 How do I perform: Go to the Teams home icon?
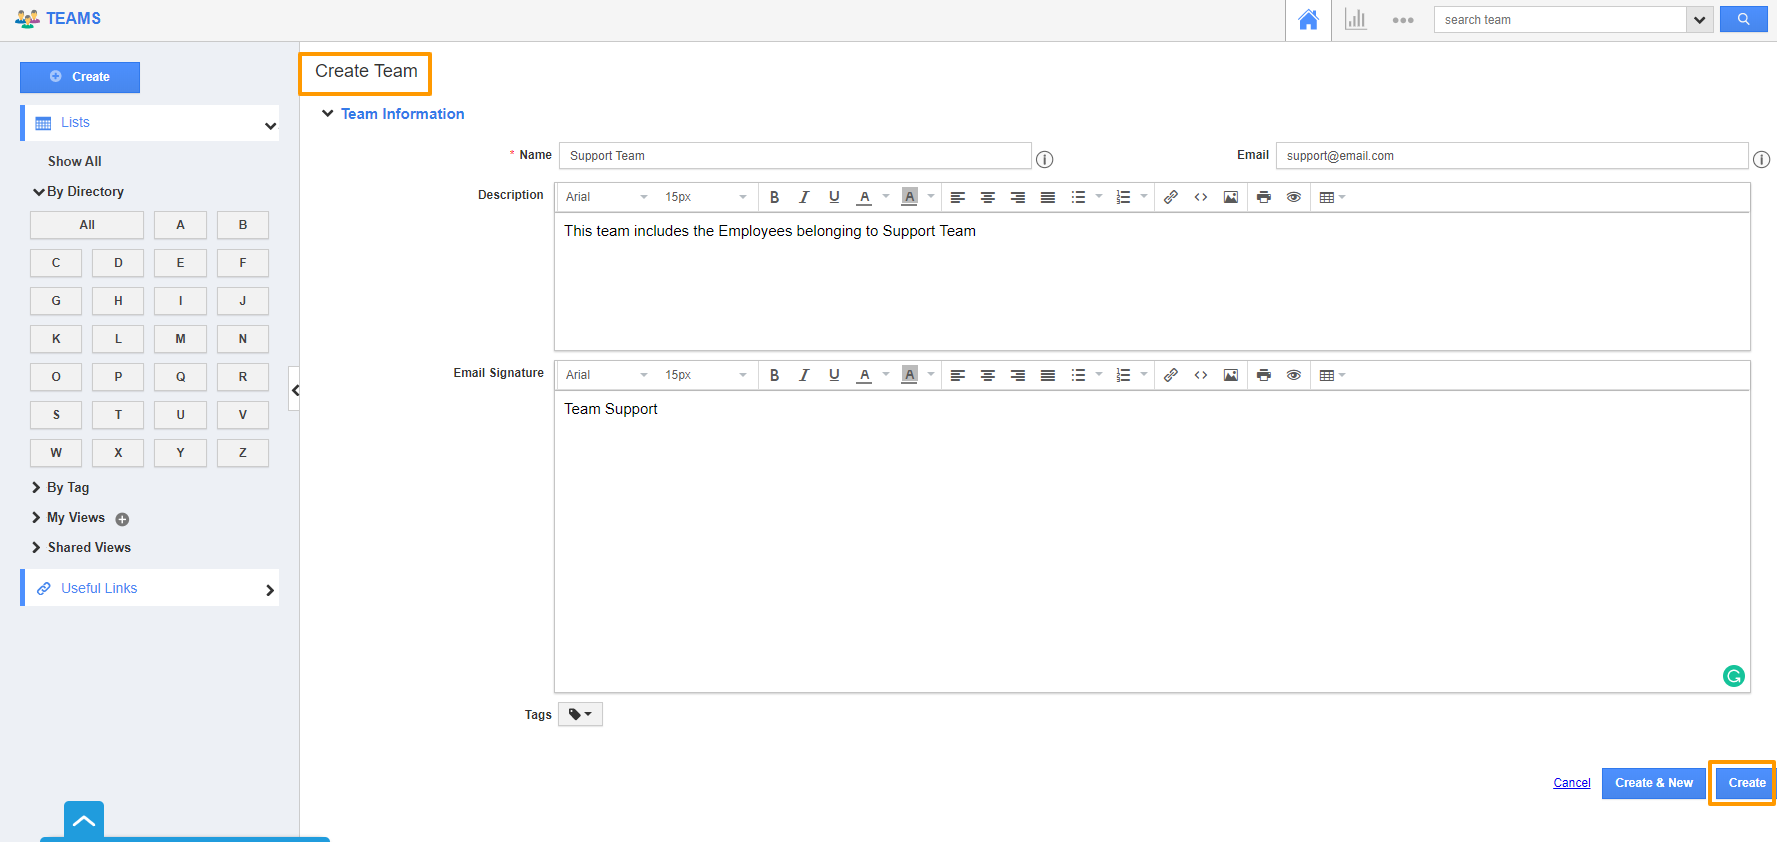click(1308, 20)
